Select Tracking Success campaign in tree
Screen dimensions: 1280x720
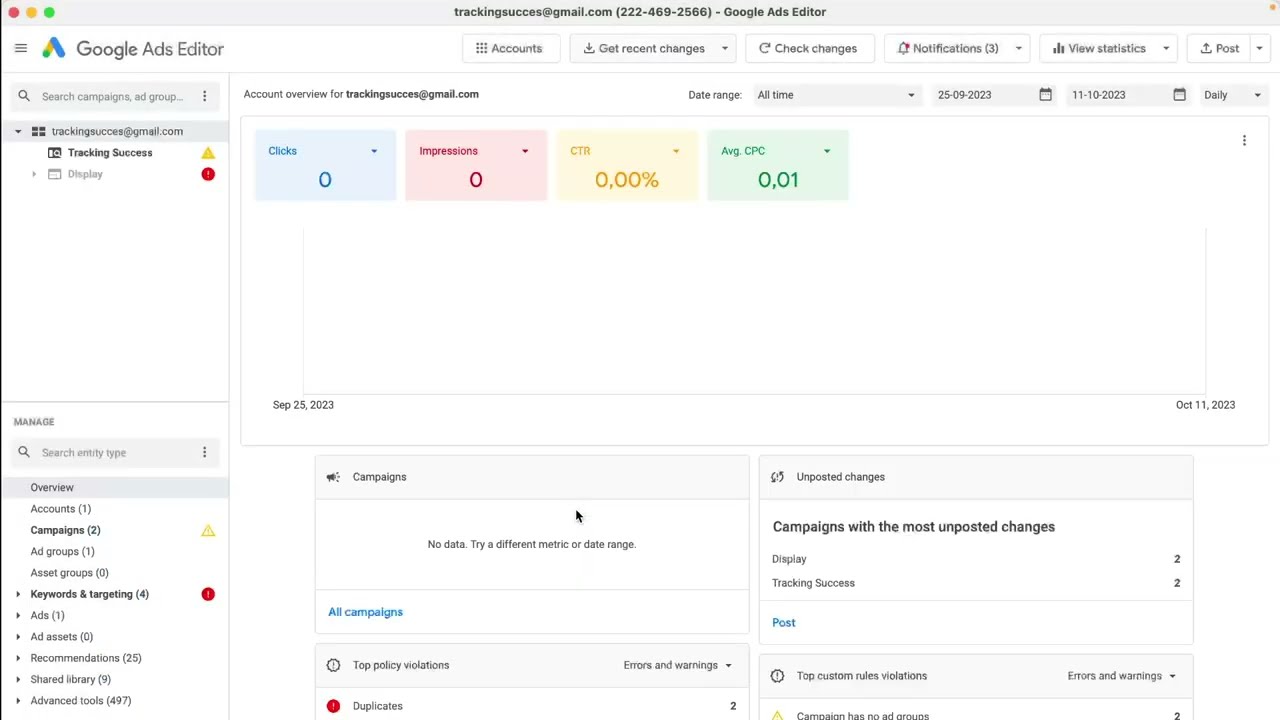coord(110,153)
